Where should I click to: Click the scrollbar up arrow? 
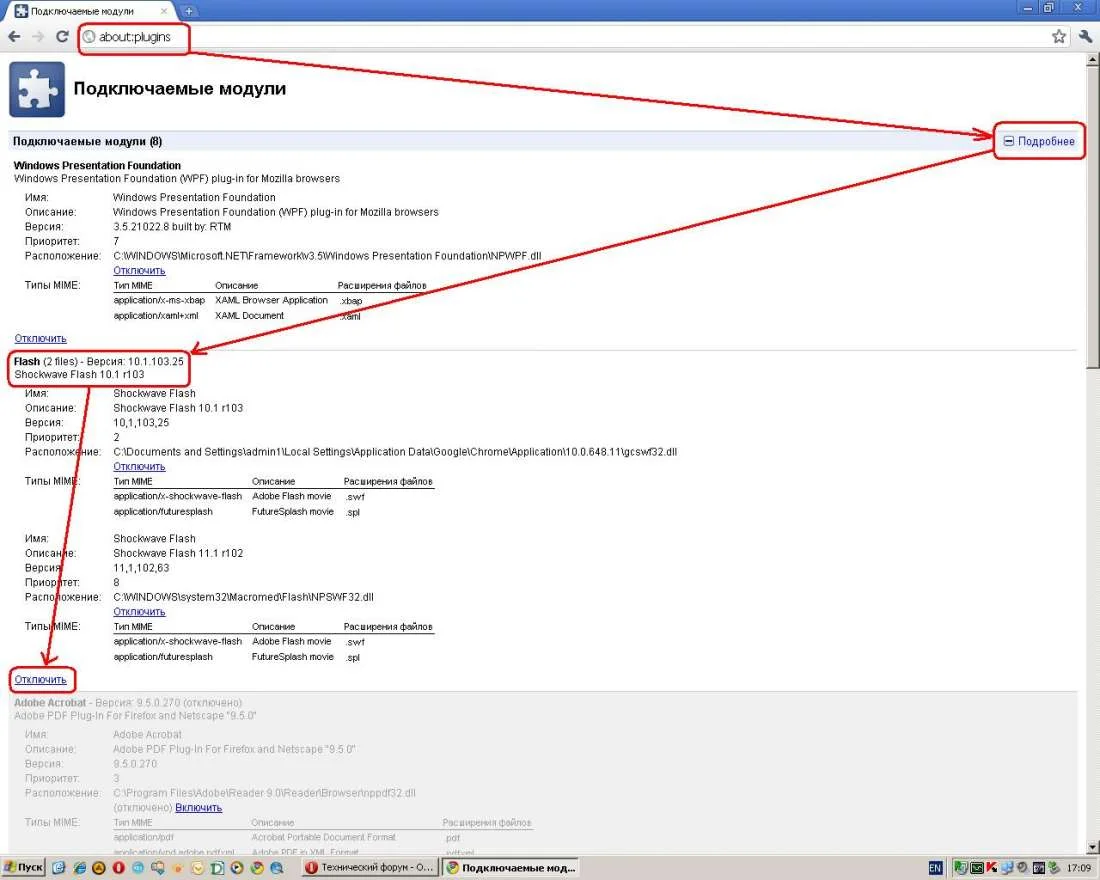pos(1092,60)
